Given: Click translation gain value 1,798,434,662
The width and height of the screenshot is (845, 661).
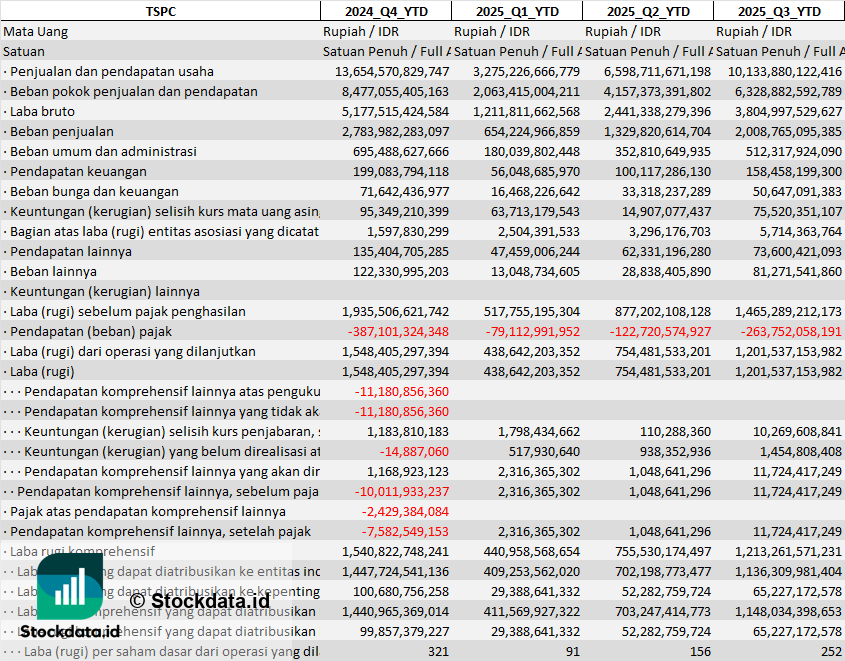Looking at the screenshot, I should tap(538, 431).
